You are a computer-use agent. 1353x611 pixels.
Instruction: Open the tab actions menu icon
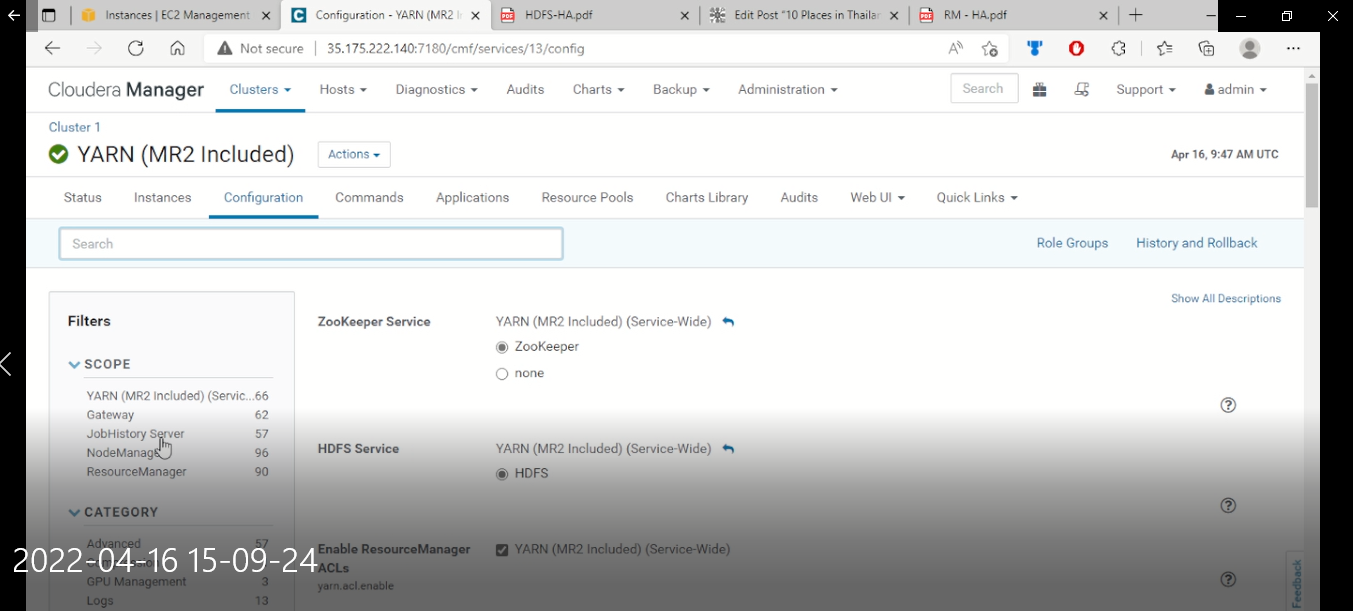[x=48, y=15]
